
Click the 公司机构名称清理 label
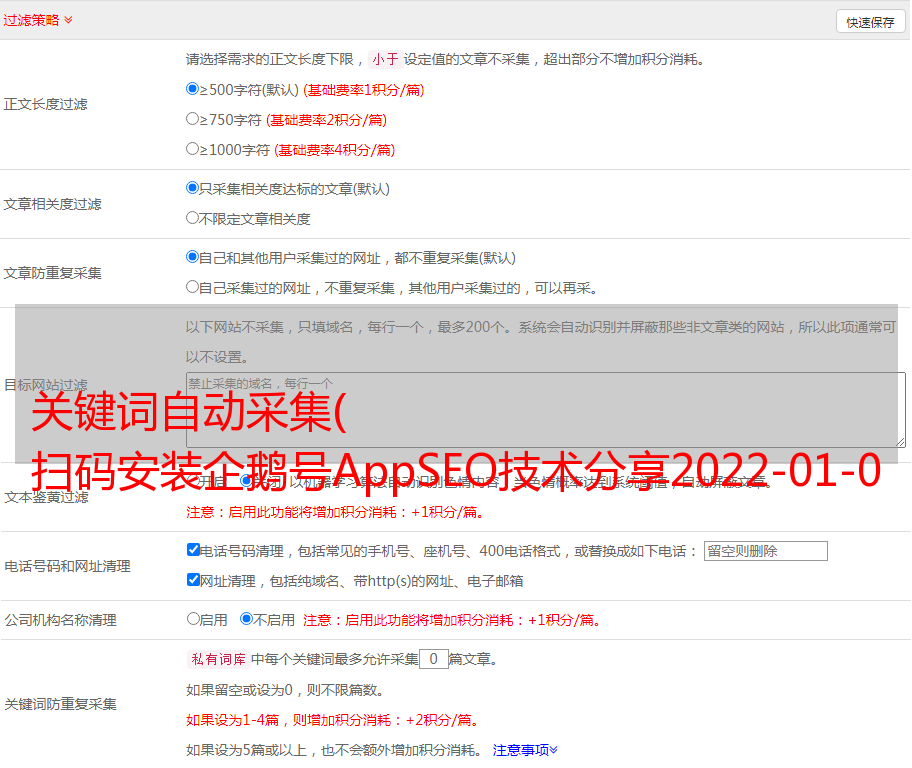pyautogui.click(x=60, y=620)
